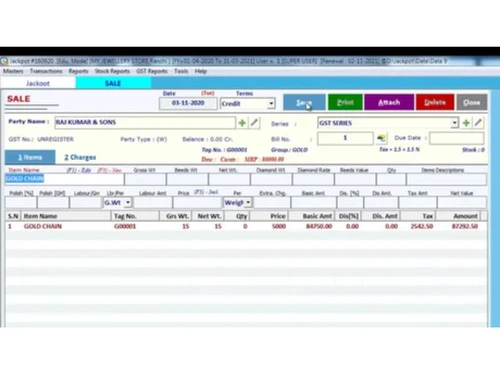Click the Bill No. input field
Image resolution: width=500 pixels, height=375 pixels.
[345, 138]
